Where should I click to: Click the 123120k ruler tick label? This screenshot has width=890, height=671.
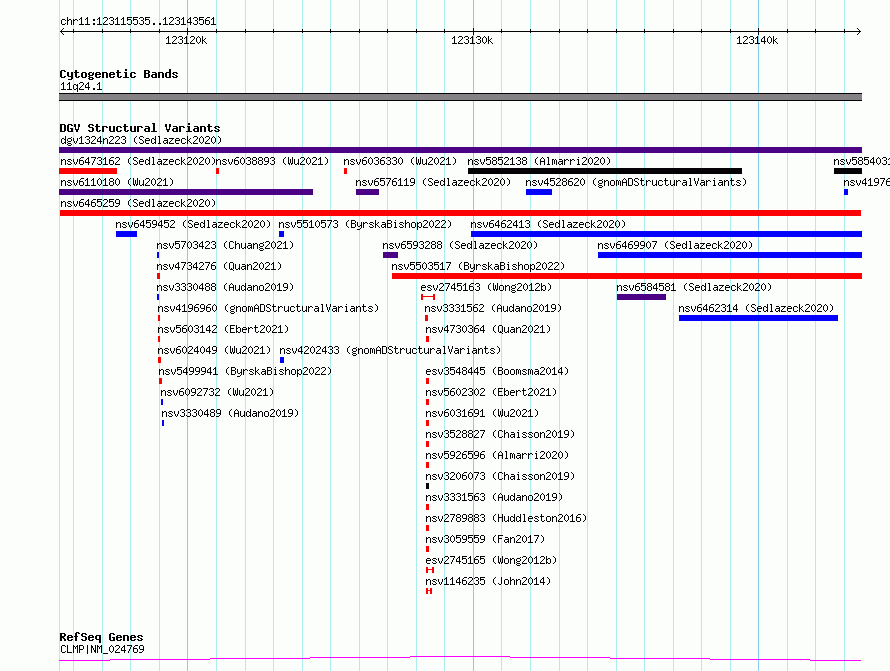click(x=186, y=40)
